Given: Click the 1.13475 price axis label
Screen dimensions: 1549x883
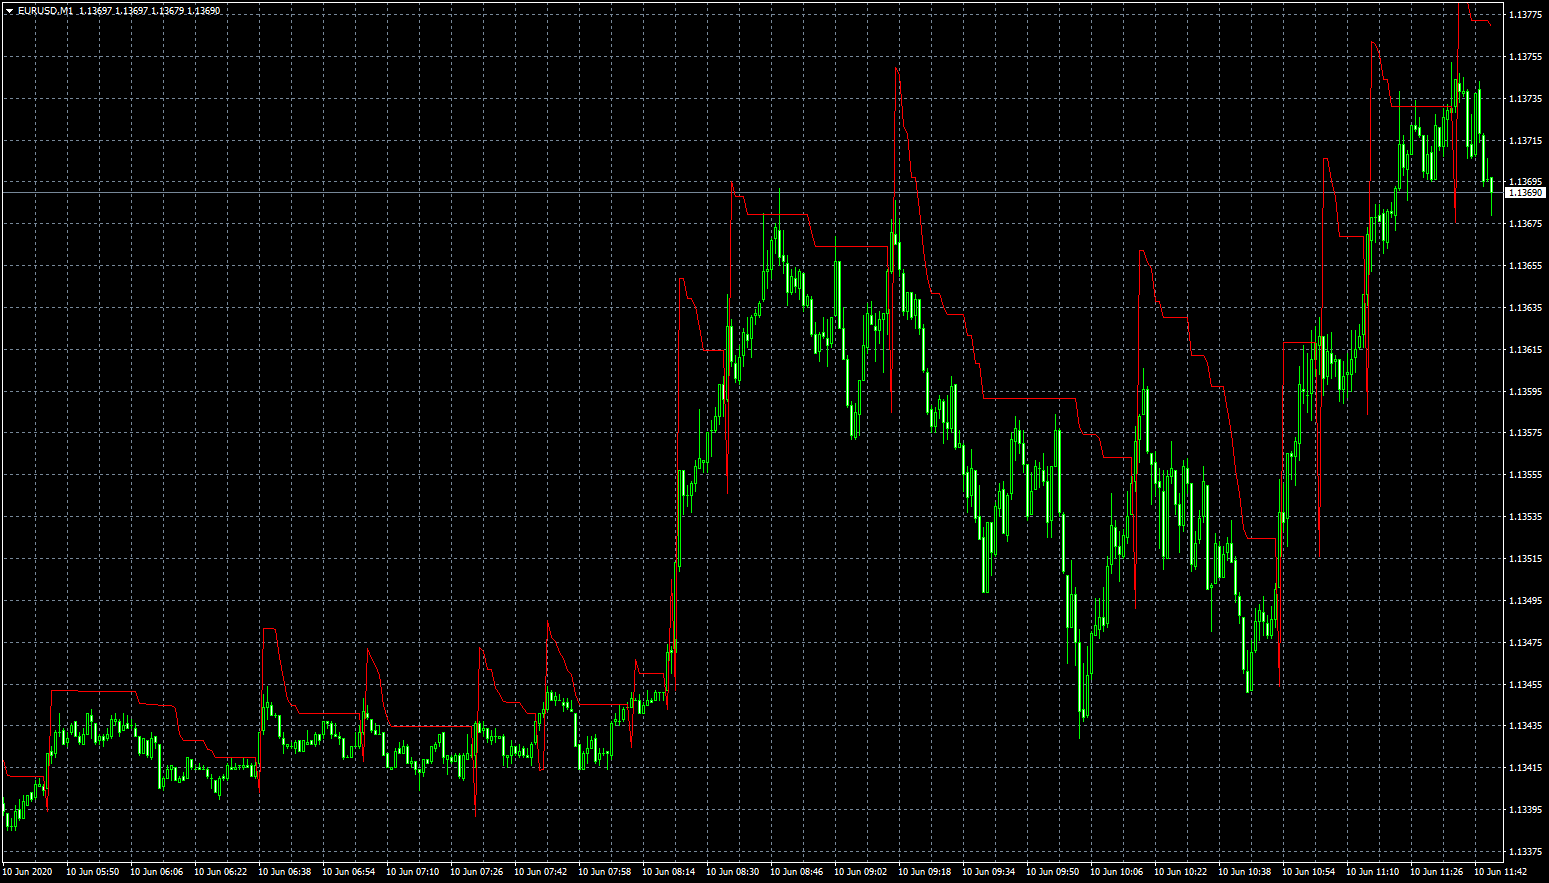Looking at the screenshot, I should pos(1525,643).
